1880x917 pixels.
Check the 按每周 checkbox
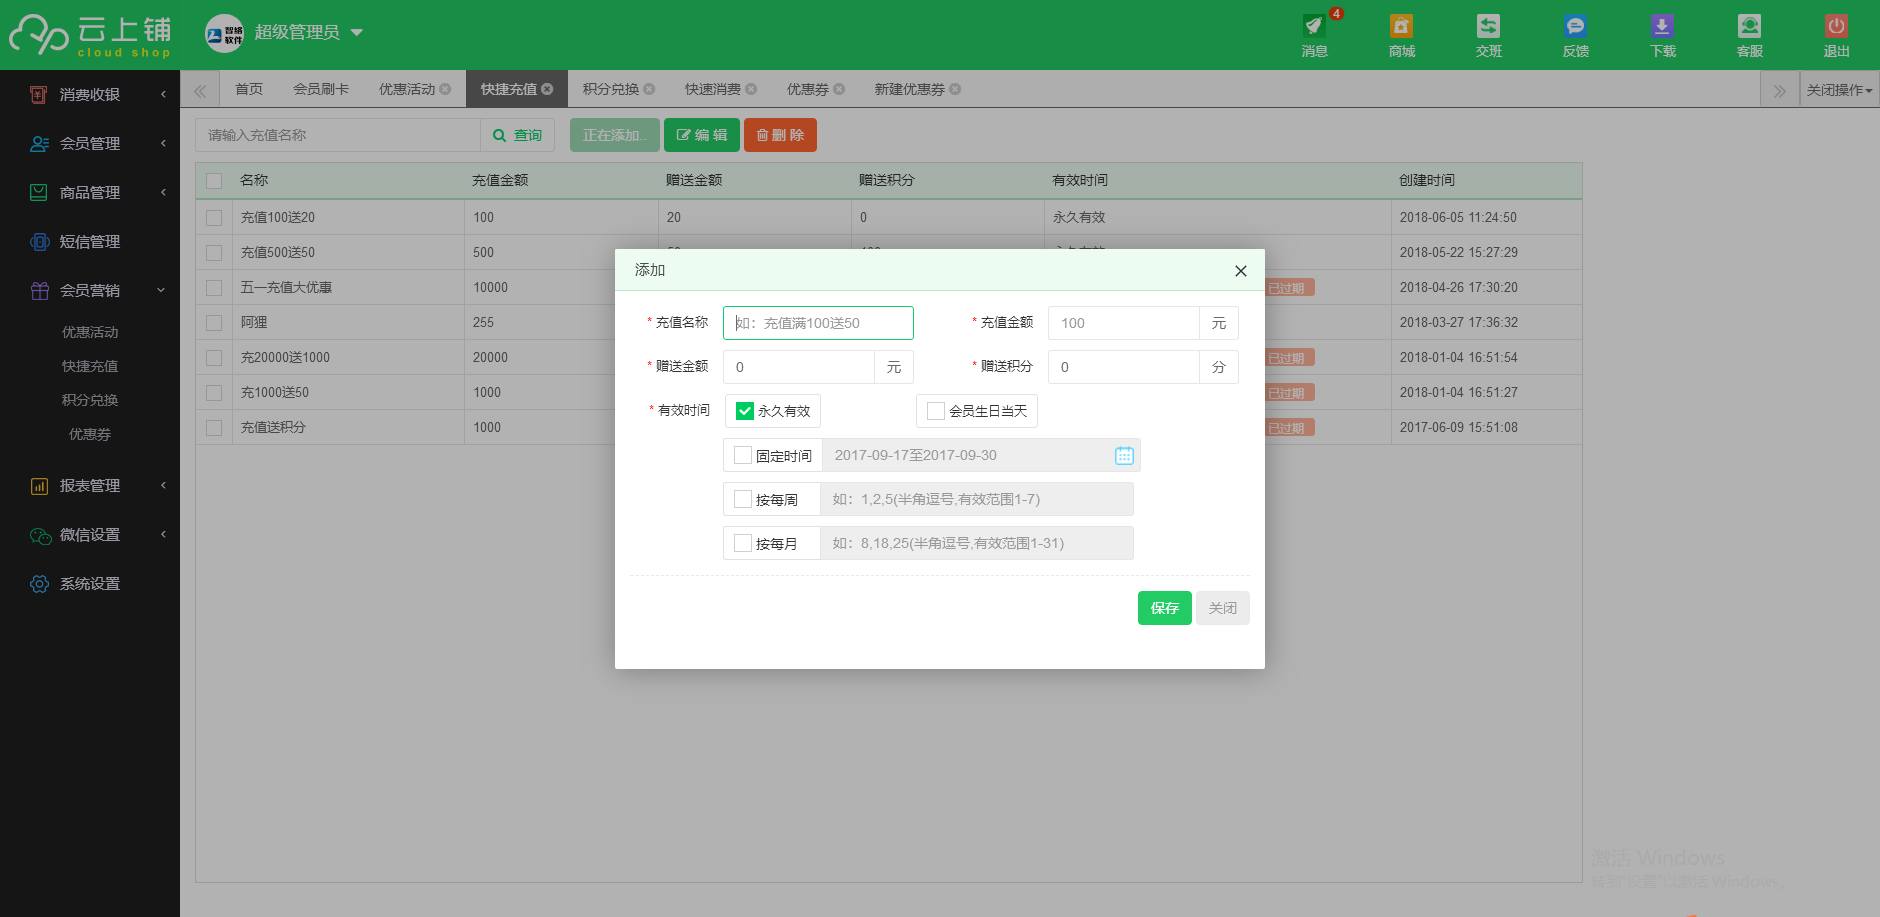(x=743, y=499)
